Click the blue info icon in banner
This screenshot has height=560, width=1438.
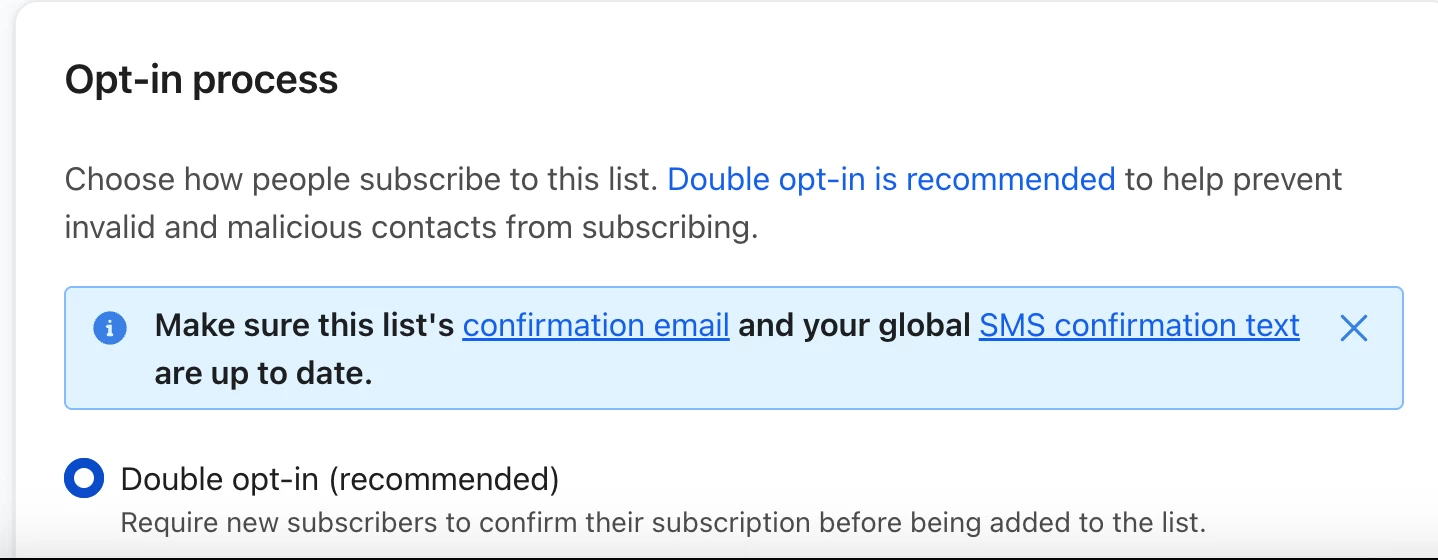pos(110,327)
